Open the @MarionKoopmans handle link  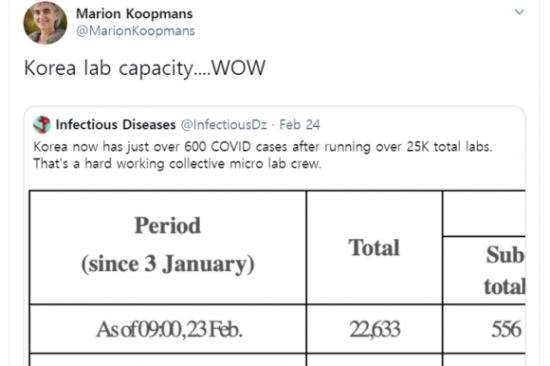(135, 31)
